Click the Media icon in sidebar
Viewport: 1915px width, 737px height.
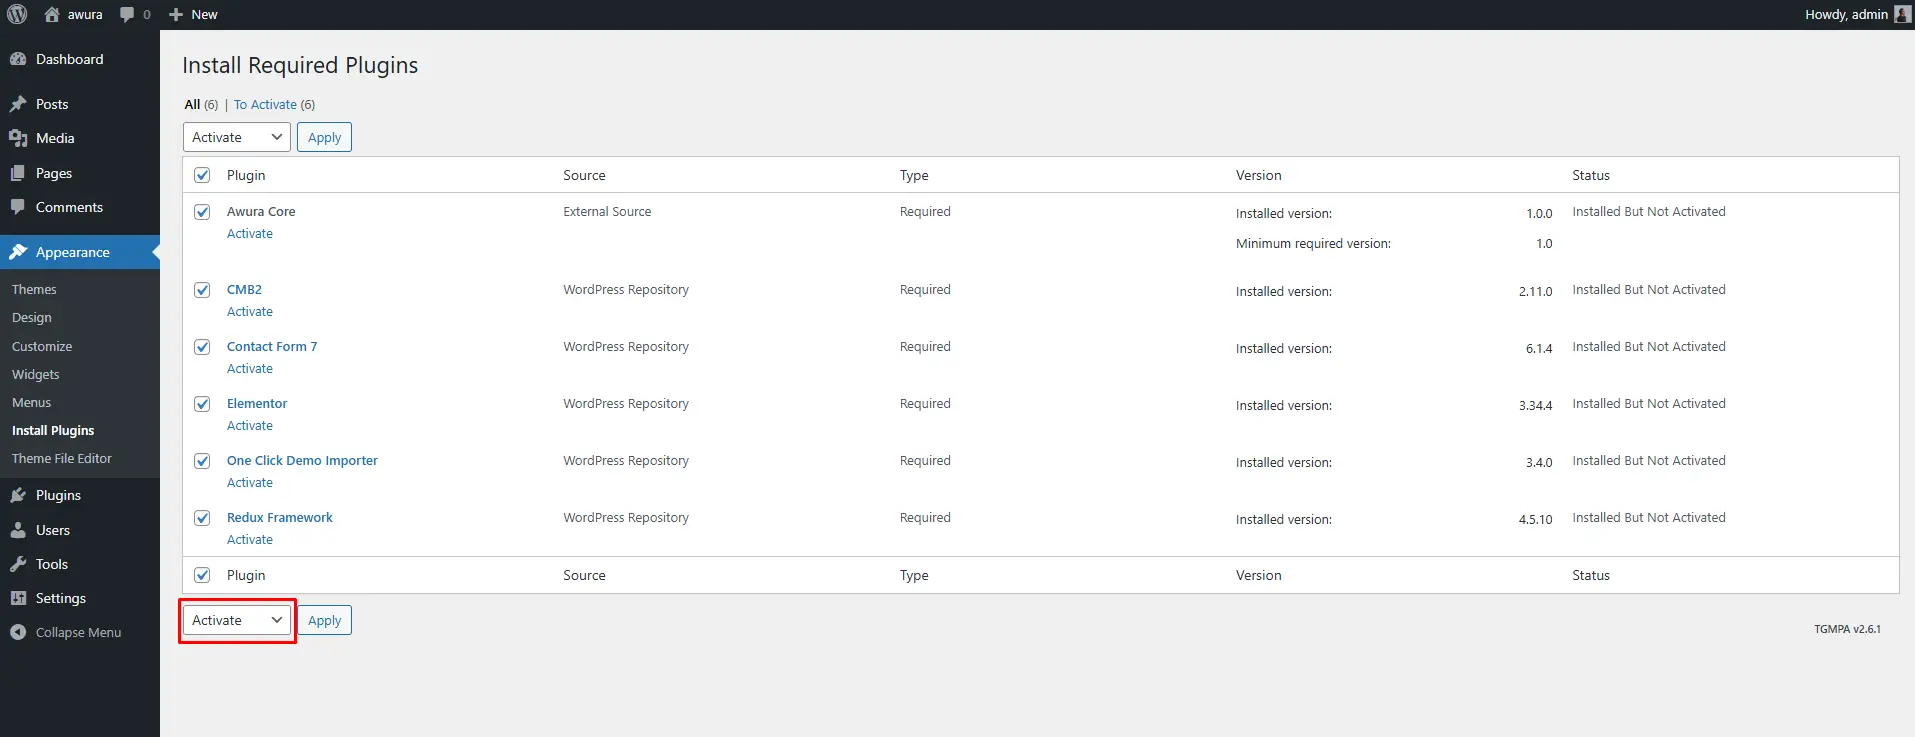click(x=18, y=138)
